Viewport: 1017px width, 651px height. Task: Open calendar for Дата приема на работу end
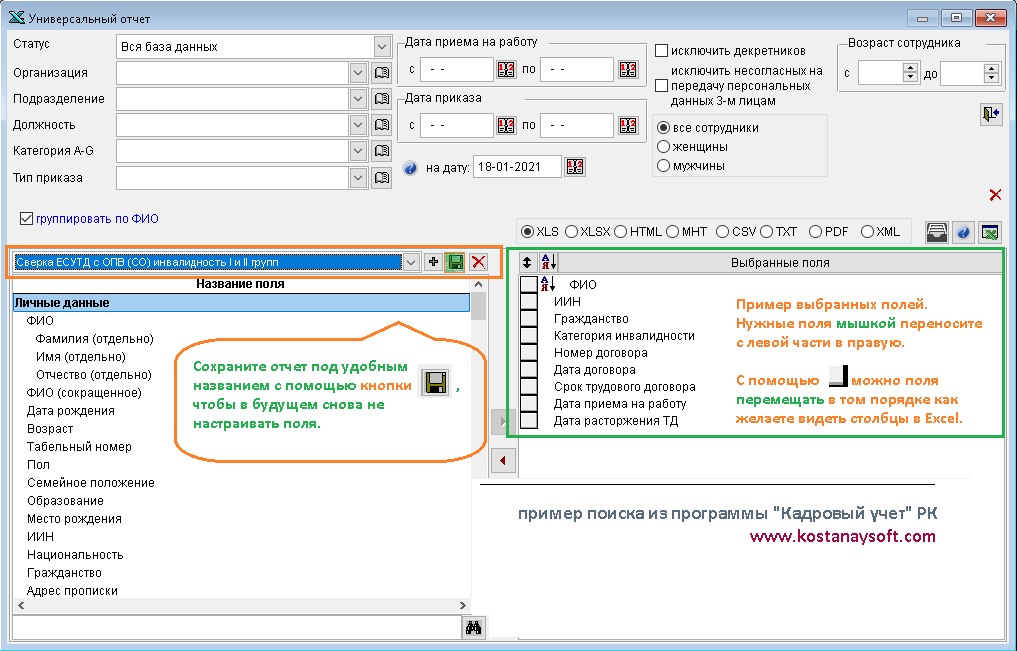coord(628,69)
